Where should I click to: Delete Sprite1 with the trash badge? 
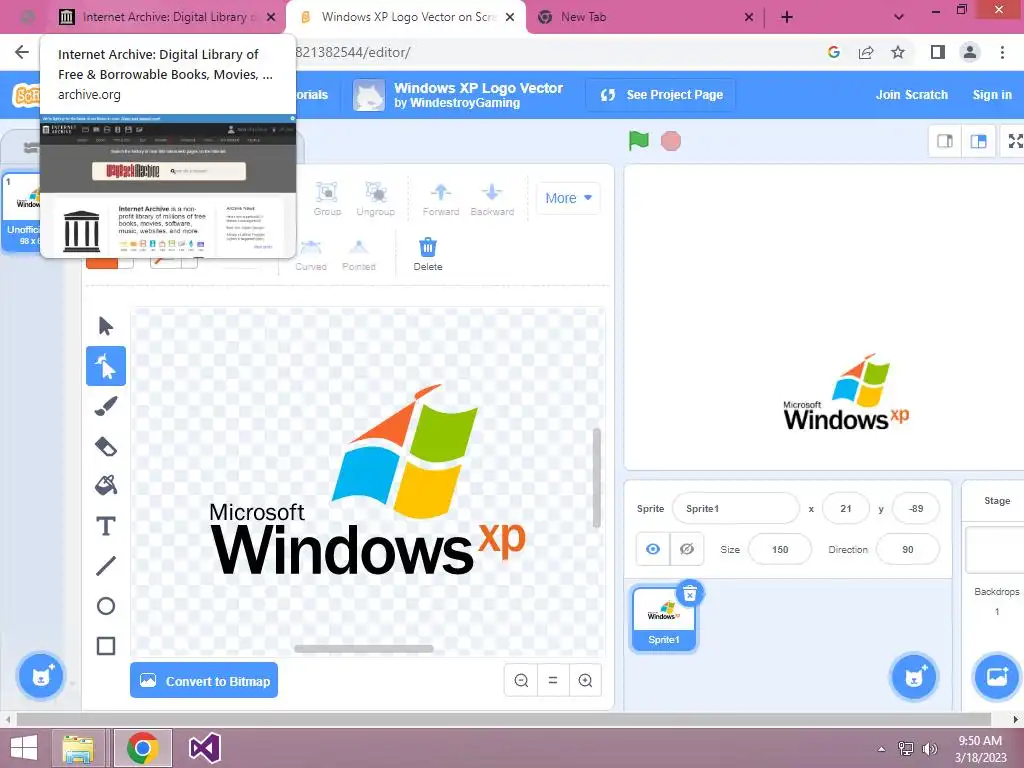point(690,594)
